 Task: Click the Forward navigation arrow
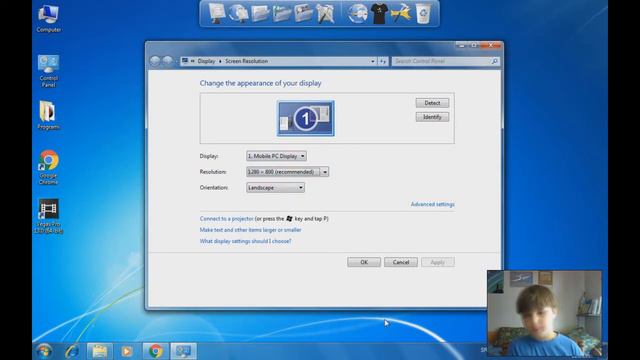point(167,61)
